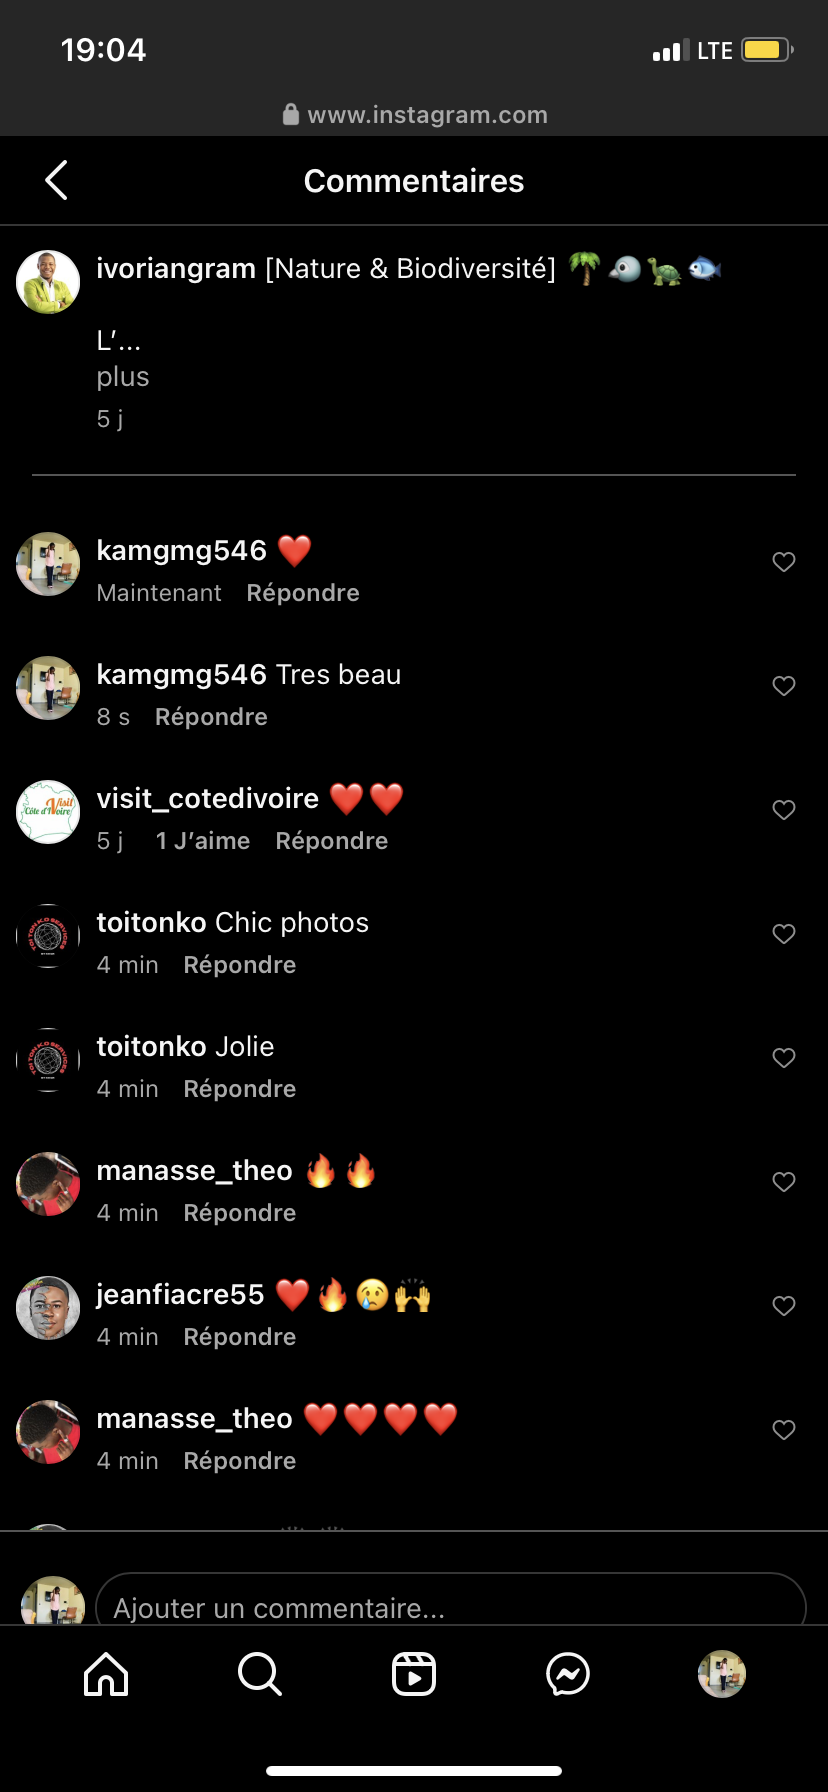View the "1 J'aime" likes list

[203, 841]
